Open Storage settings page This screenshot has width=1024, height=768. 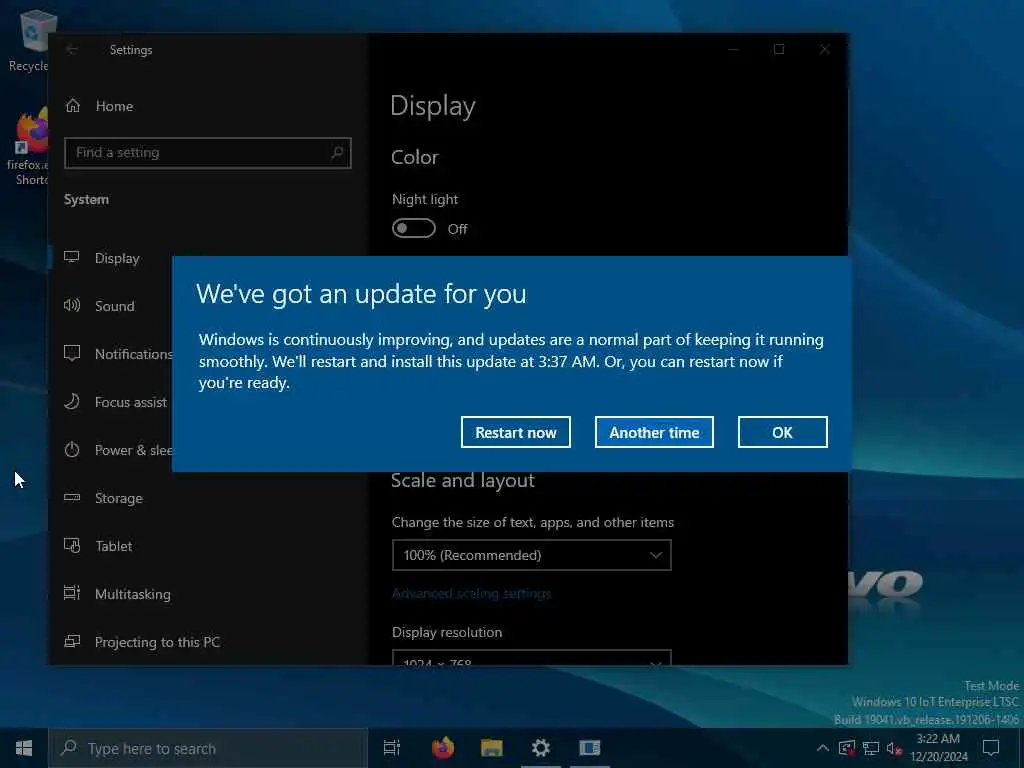click(119, 498)
